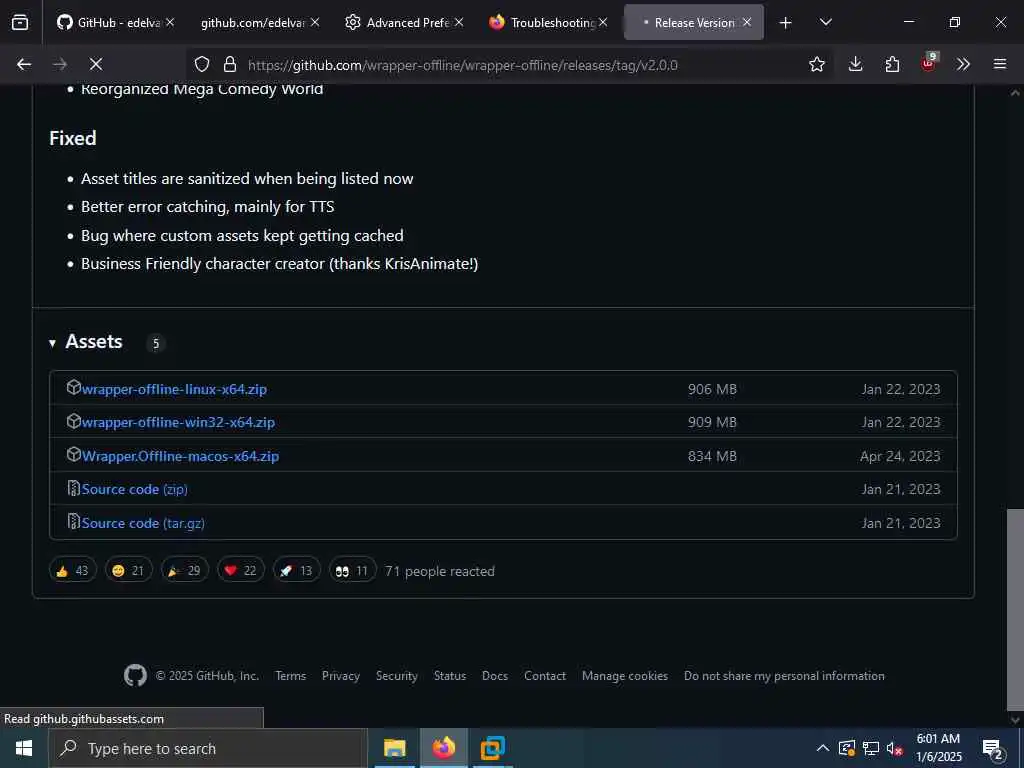View site info via the padlock icon
Screen dimensions: 1024x768
(230, 64)
